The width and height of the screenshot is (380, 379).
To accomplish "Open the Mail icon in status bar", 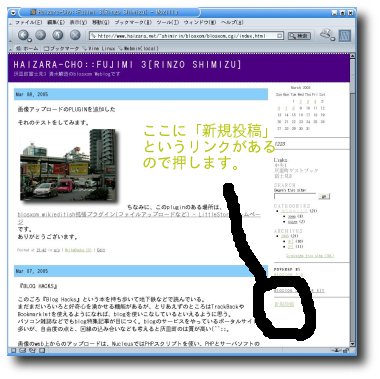I will coord(23,350).
